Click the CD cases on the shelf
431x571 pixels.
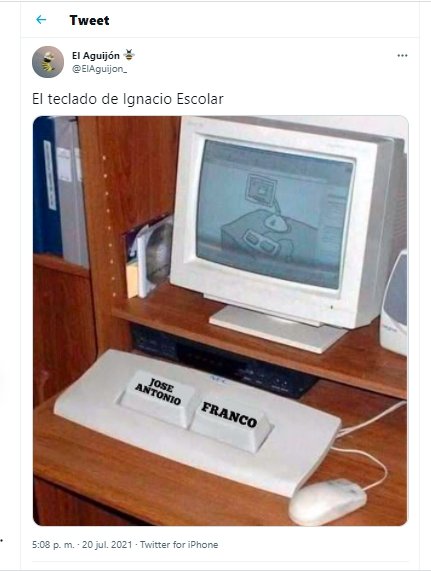tap(149, 257)
